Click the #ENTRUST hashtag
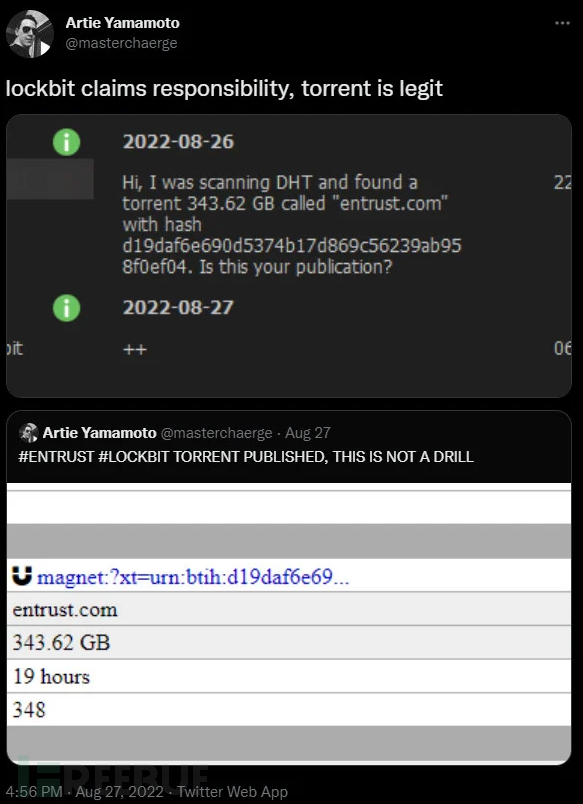Screen dimensions: 583x804 click(x=48, y=457)
